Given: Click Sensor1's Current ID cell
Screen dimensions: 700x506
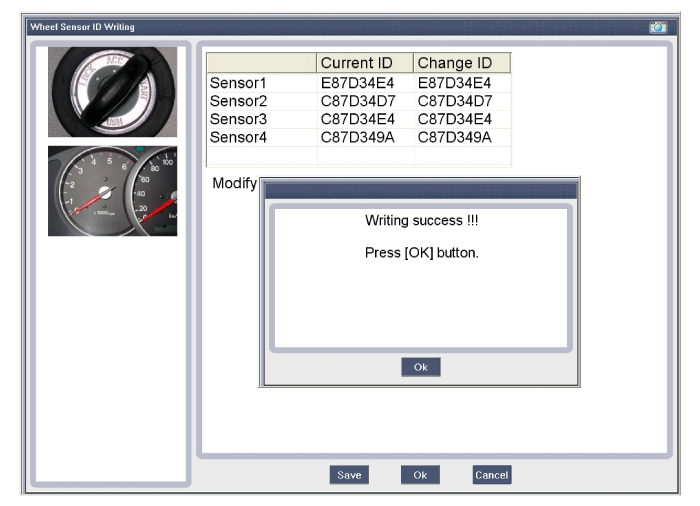Looking at the screenshot, I should click(364, 83).
